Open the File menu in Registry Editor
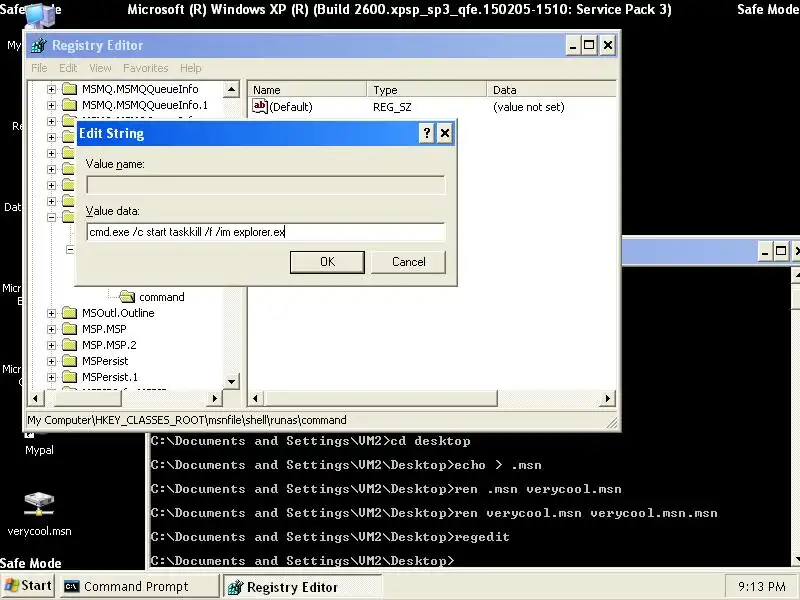 point(39,68)
